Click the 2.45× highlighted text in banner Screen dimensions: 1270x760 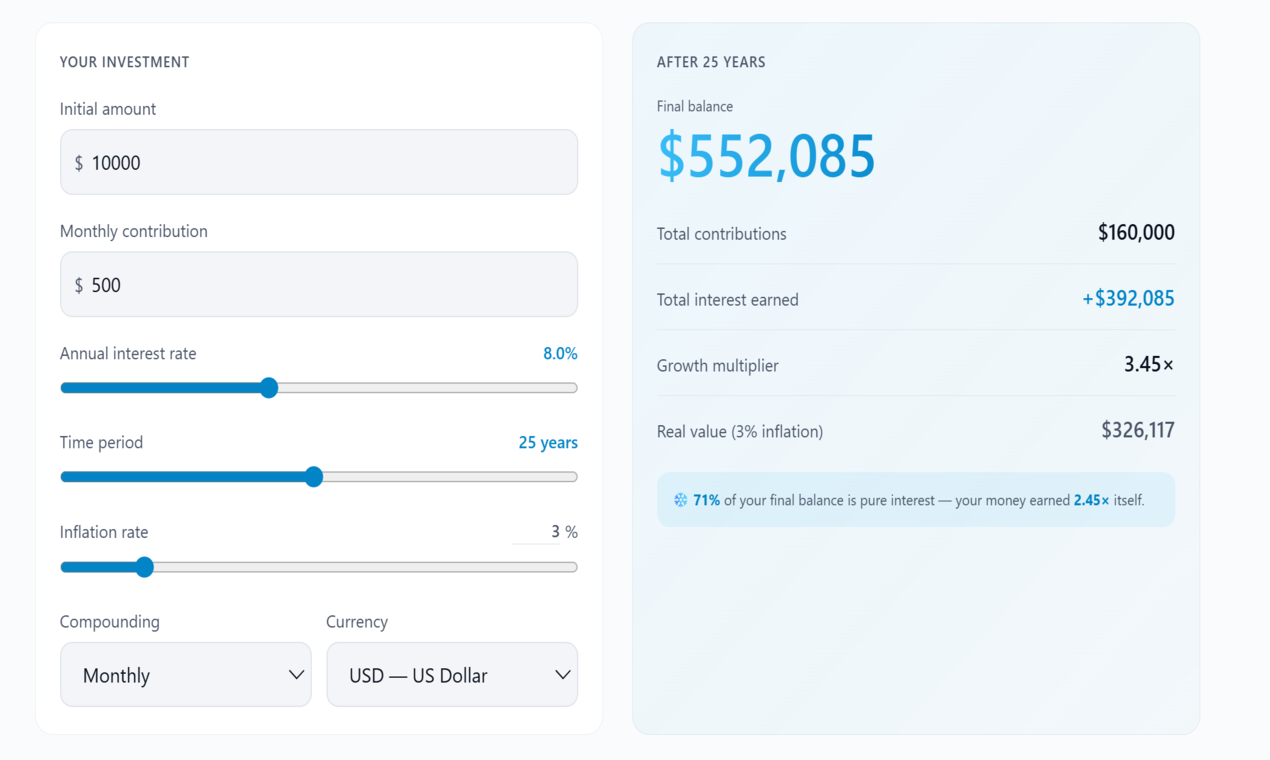tap(1092, 500)
